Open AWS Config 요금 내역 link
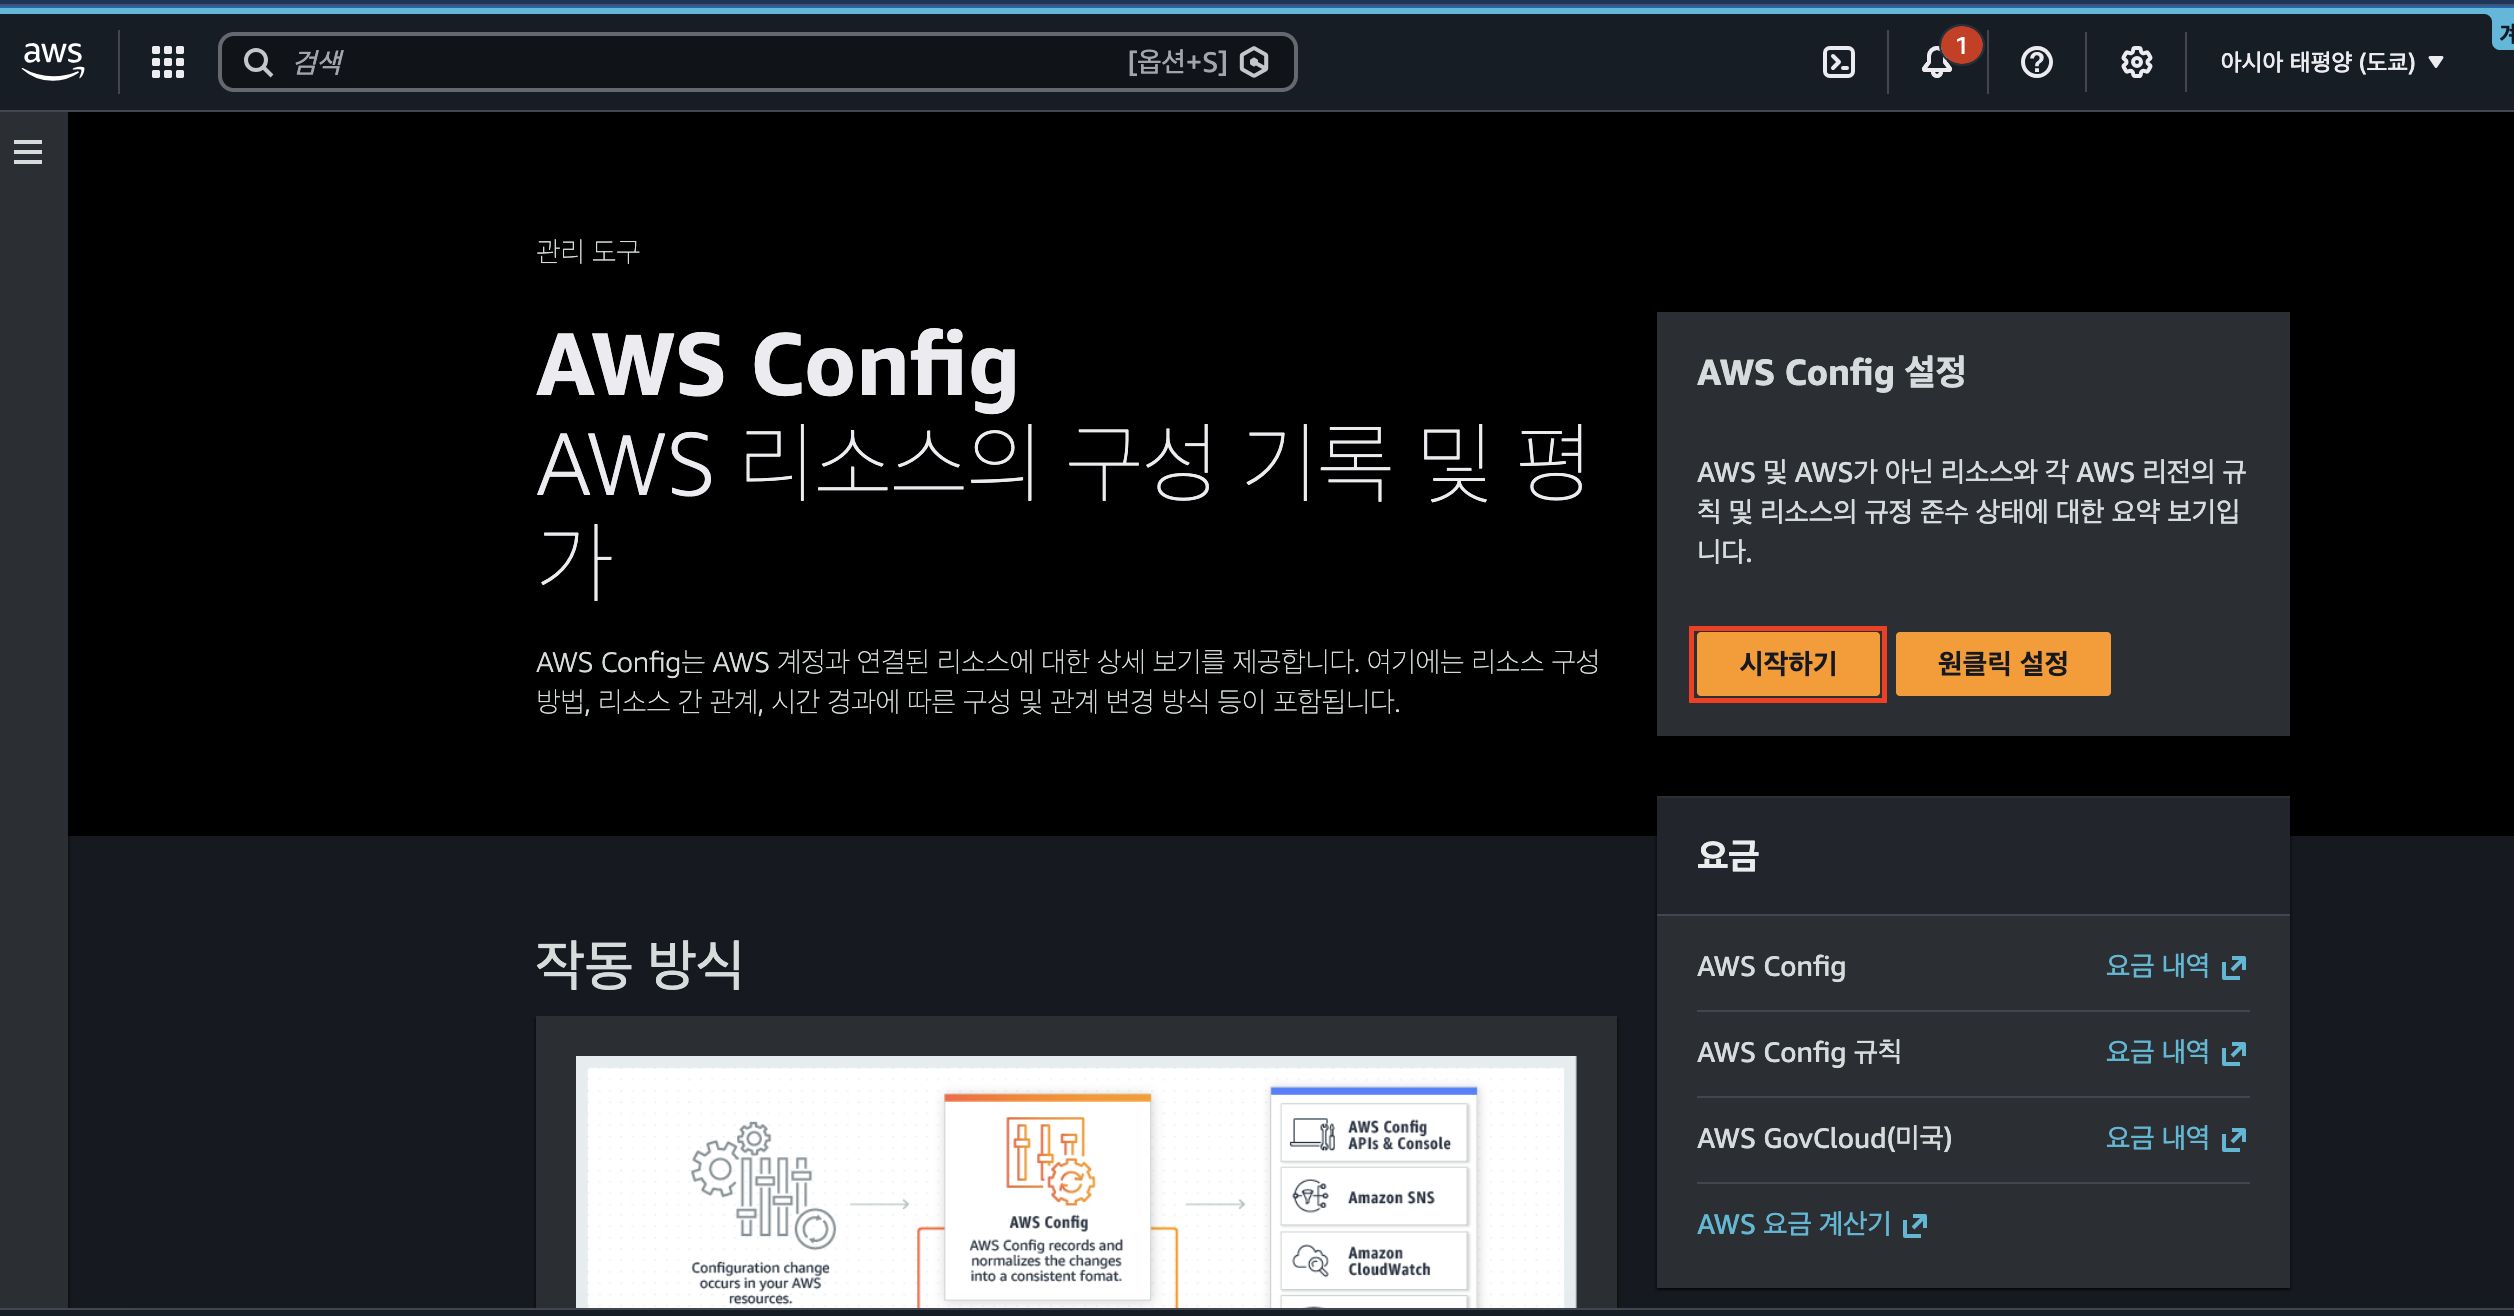Screen dimensions: 2514x1316 pyautogui.click(x=2174, y=966)
